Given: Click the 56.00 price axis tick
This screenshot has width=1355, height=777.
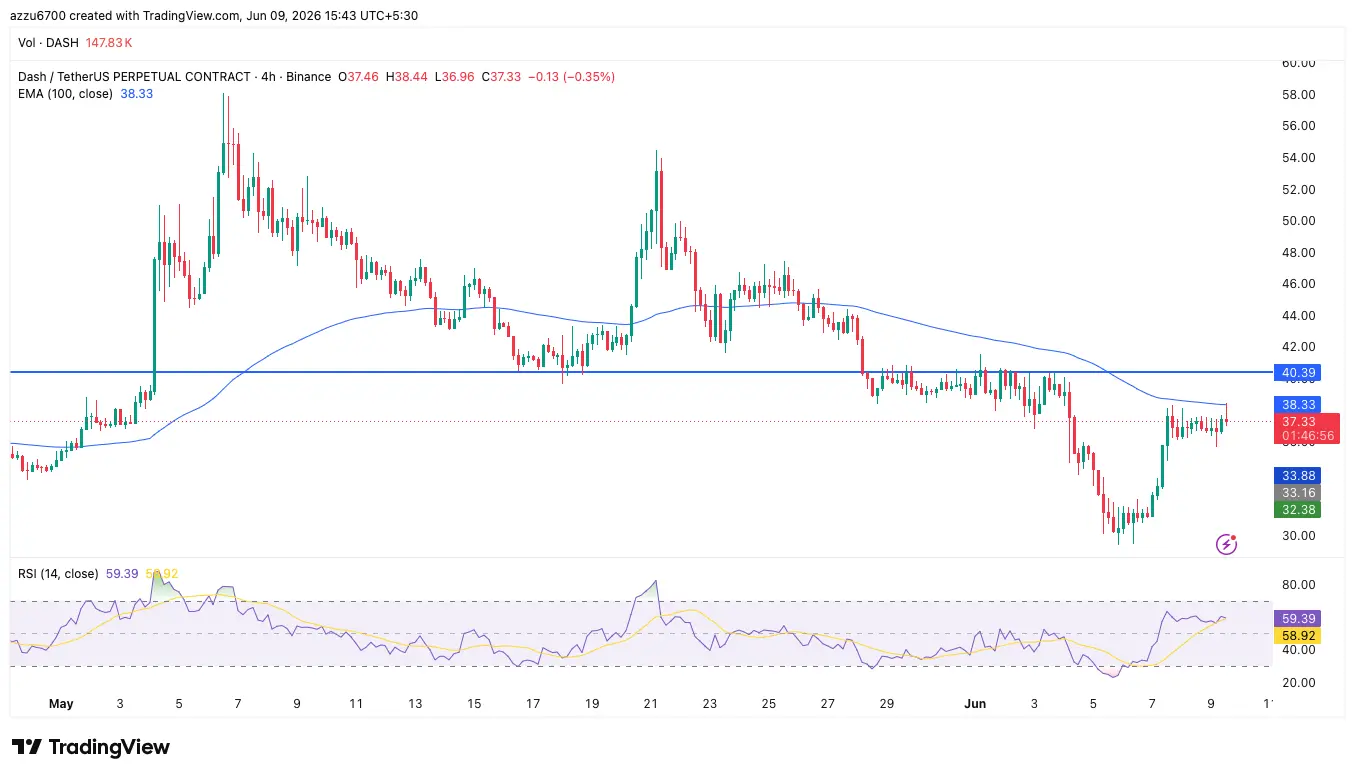Looking at the screenshot, I should click(x=1299, y=126).
